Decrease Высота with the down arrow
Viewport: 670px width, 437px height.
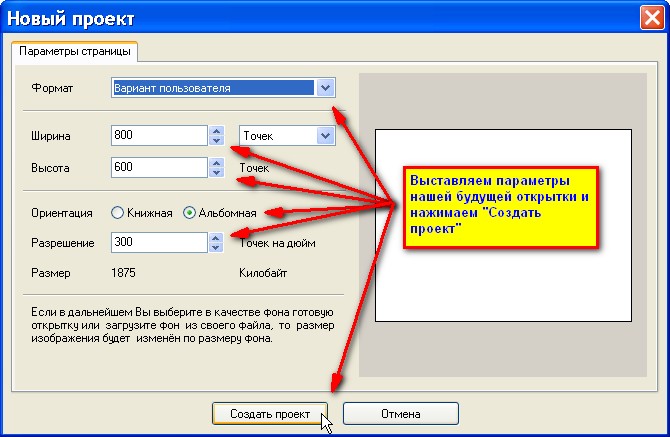[x=217, y=172]
